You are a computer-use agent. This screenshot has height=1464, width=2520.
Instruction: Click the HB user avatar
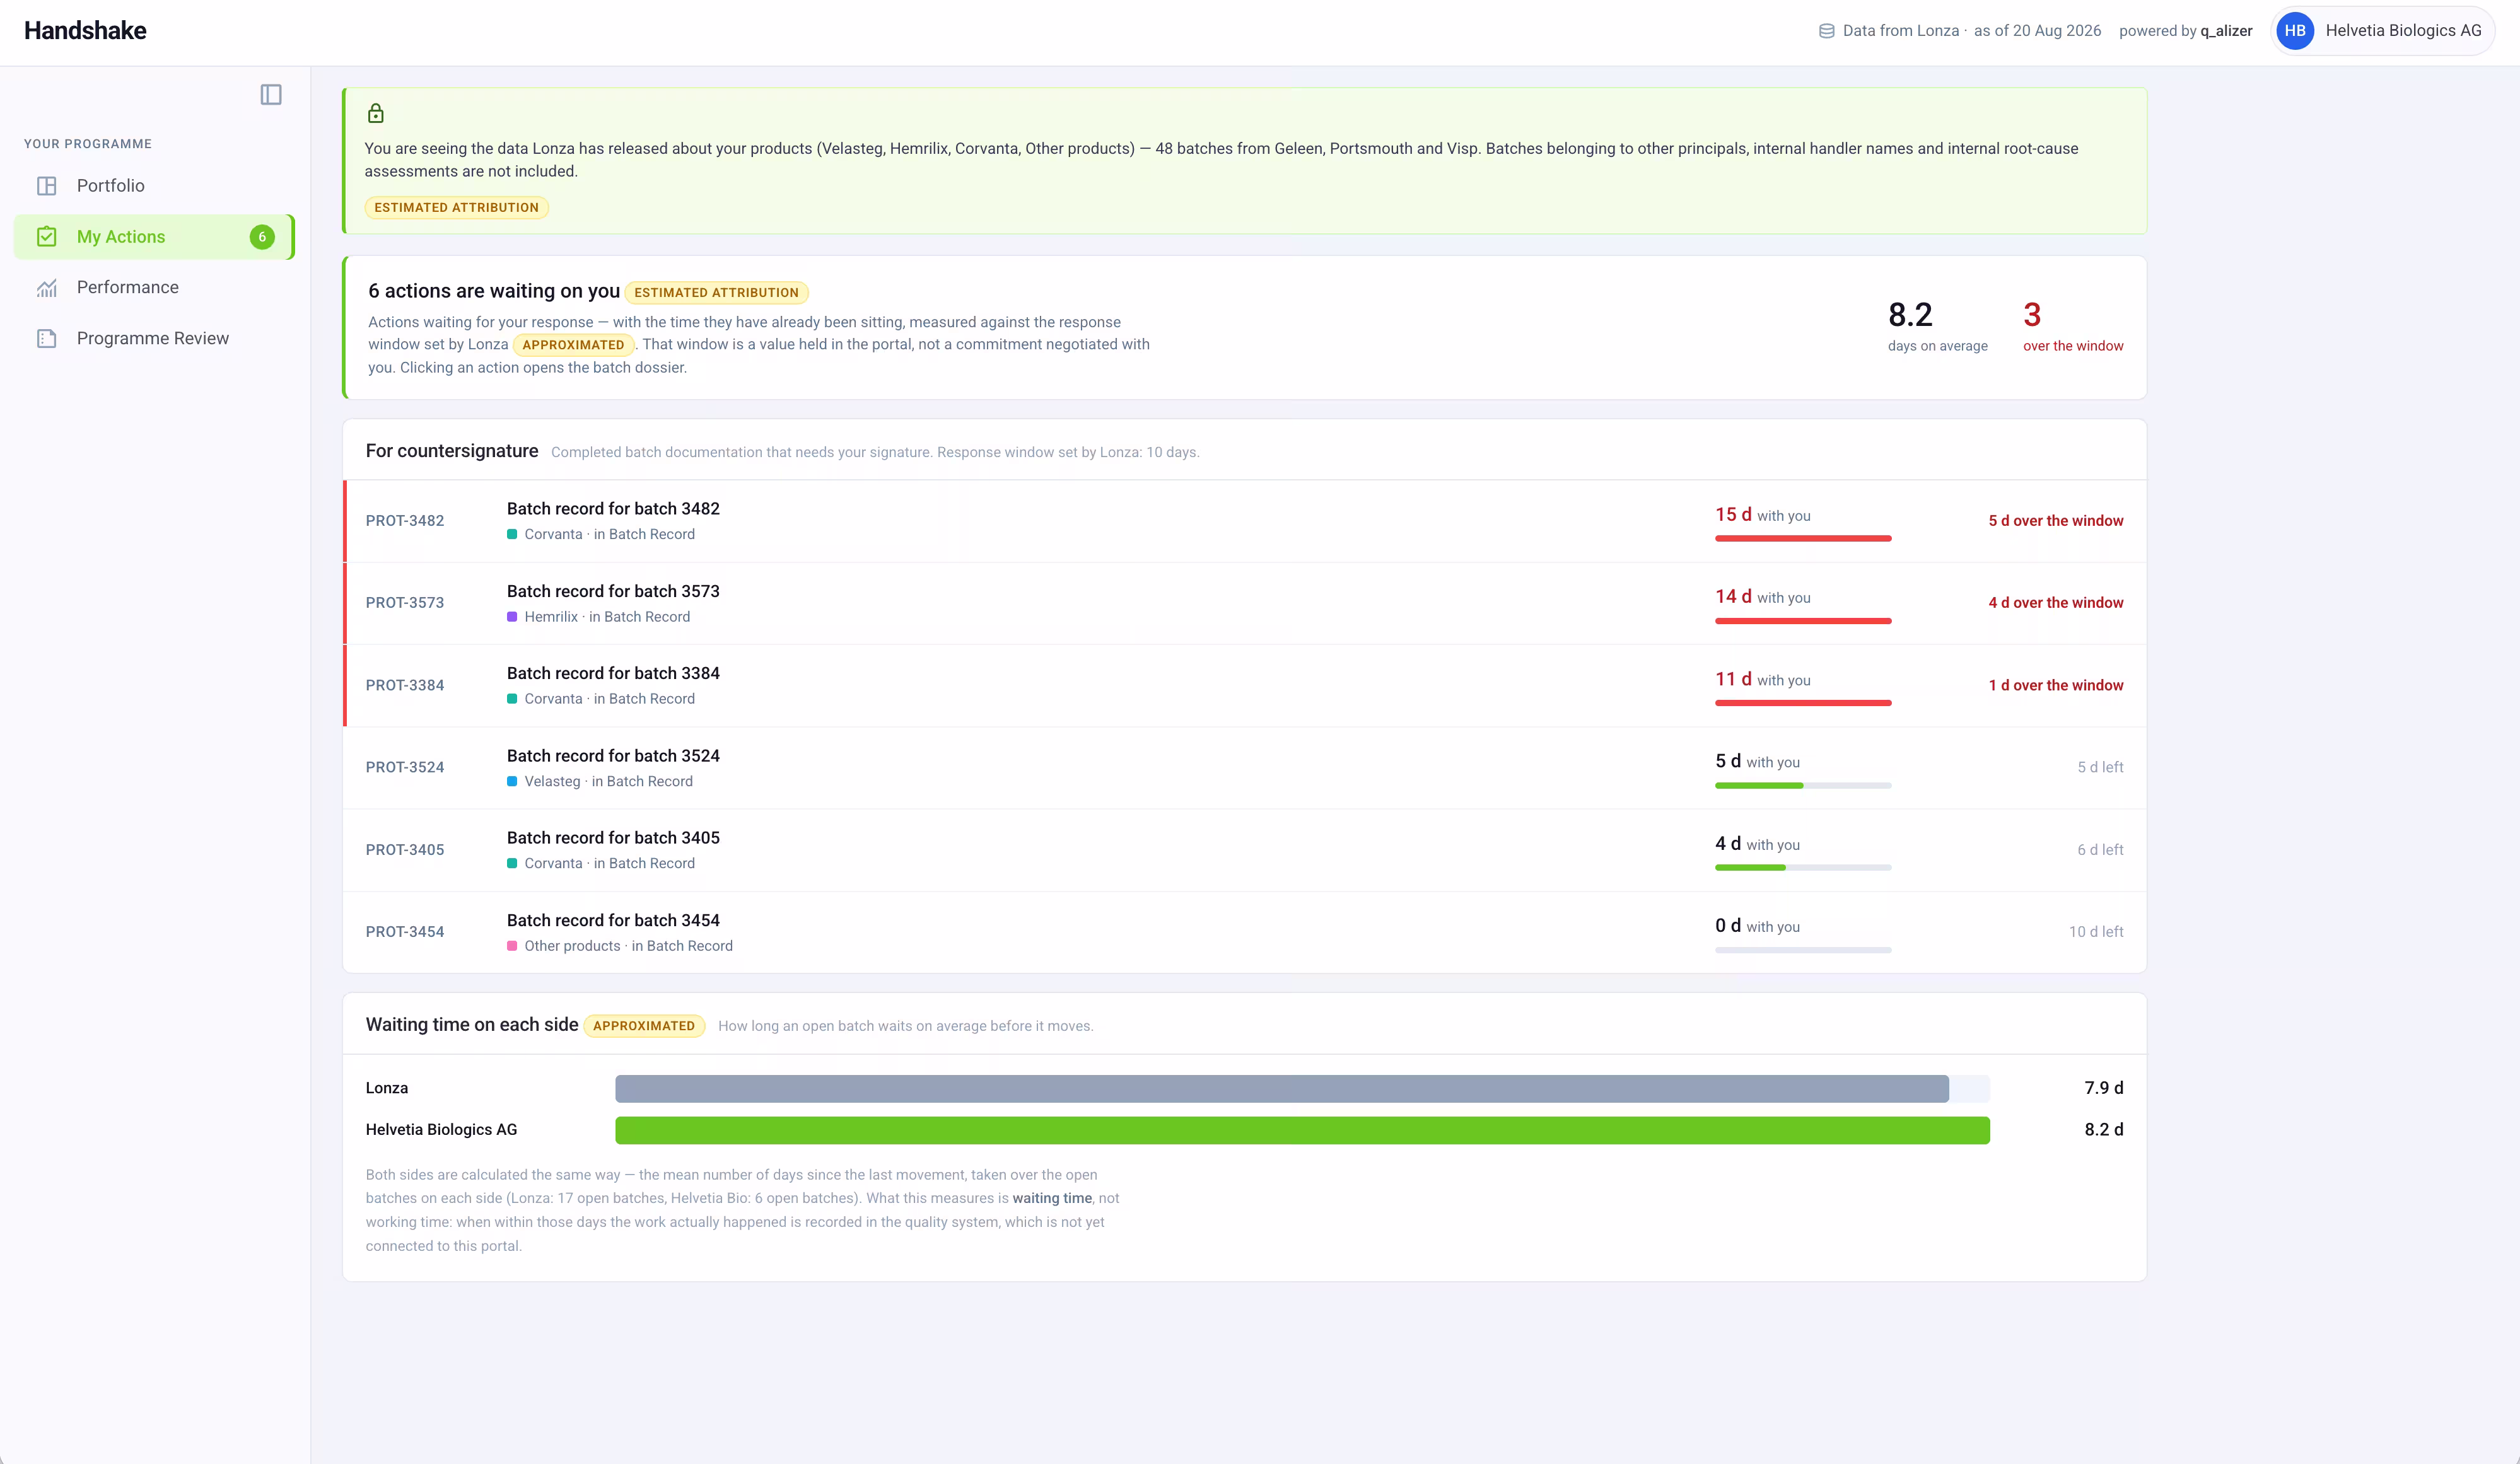click(2295, 31)
